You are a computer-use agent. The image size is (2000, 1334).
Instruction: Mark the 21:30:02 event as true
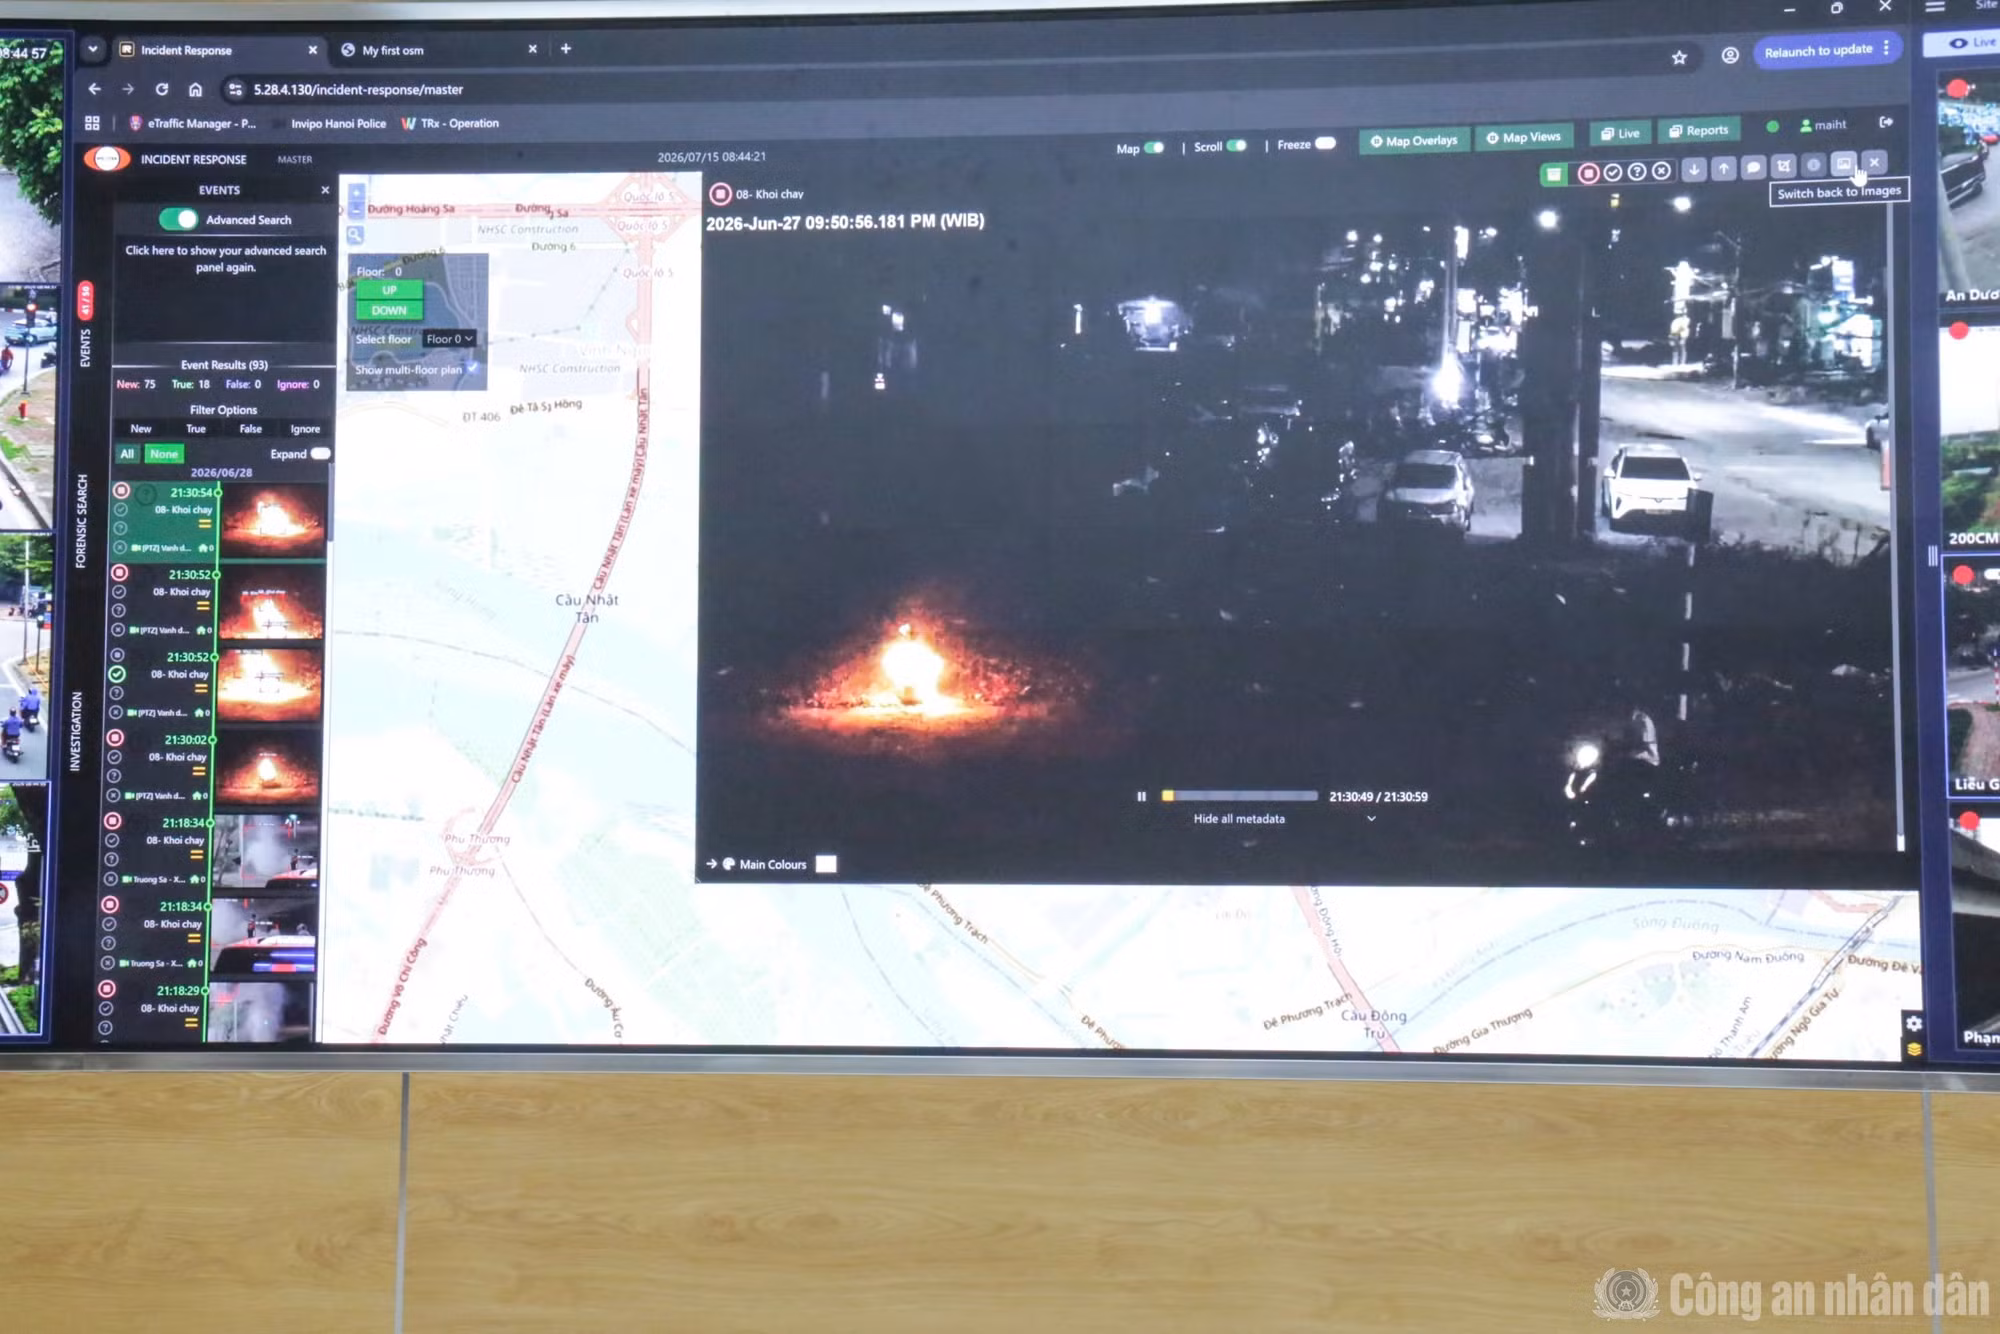coord(115,757)
